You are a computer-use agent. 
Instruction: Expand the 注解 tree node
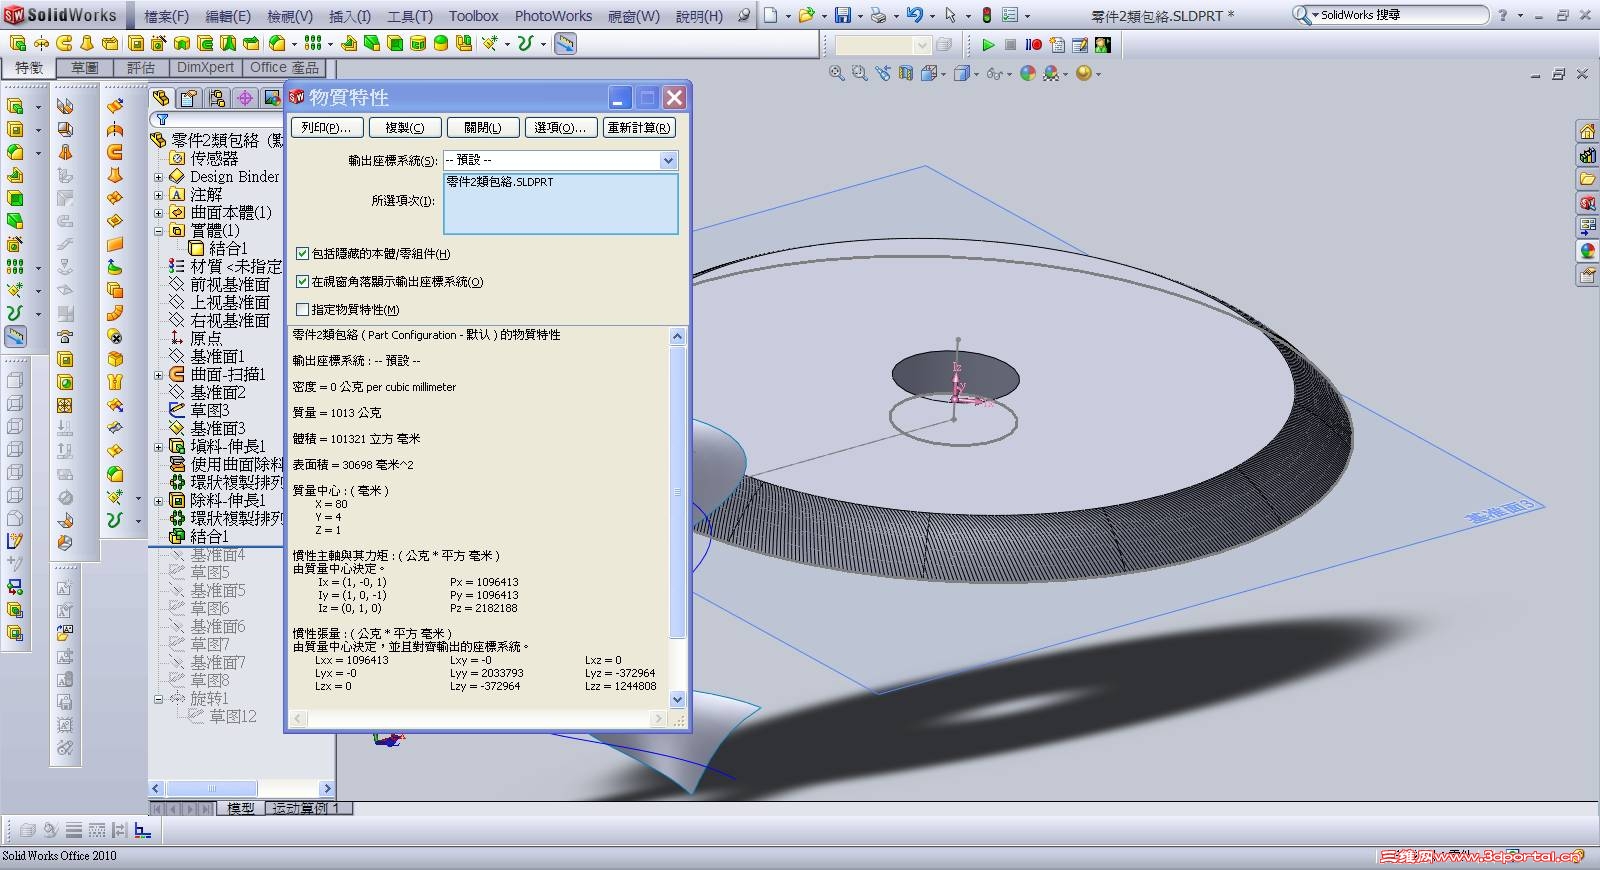point(158,195)
